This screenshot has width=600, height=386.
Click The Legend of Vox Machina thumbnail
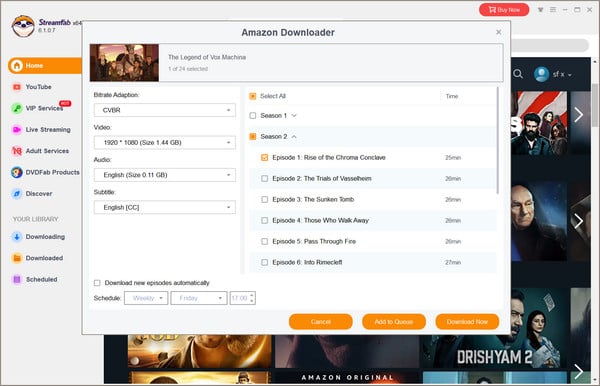tap(124, 63)
